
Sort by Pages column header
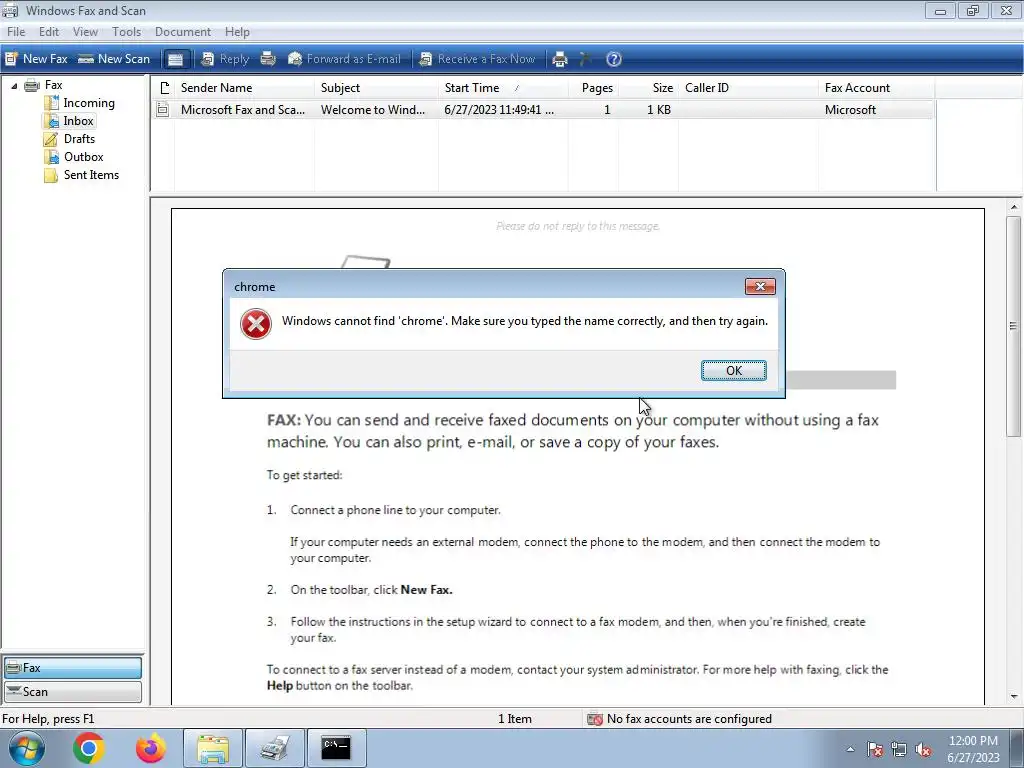pos(593,88)
